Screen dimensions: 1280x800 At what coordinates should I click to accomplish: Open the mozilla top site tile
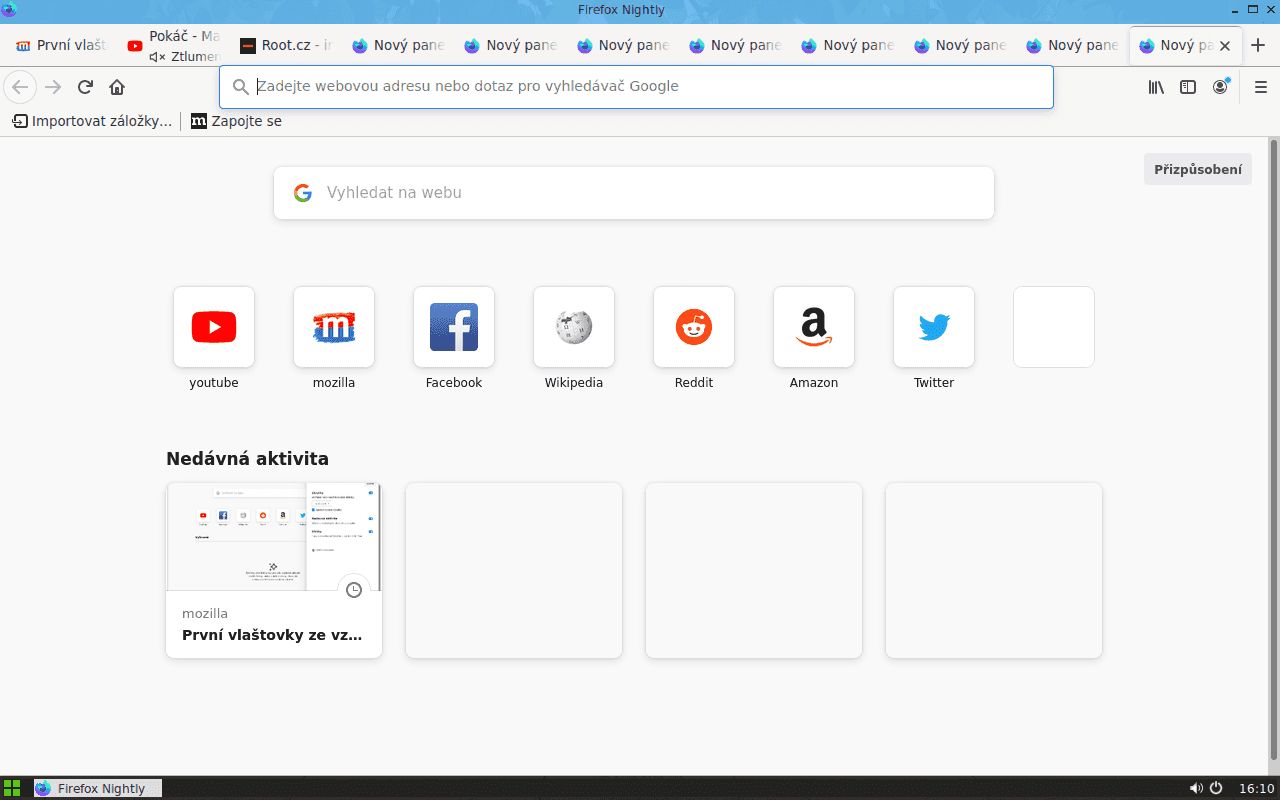[334, 327]
